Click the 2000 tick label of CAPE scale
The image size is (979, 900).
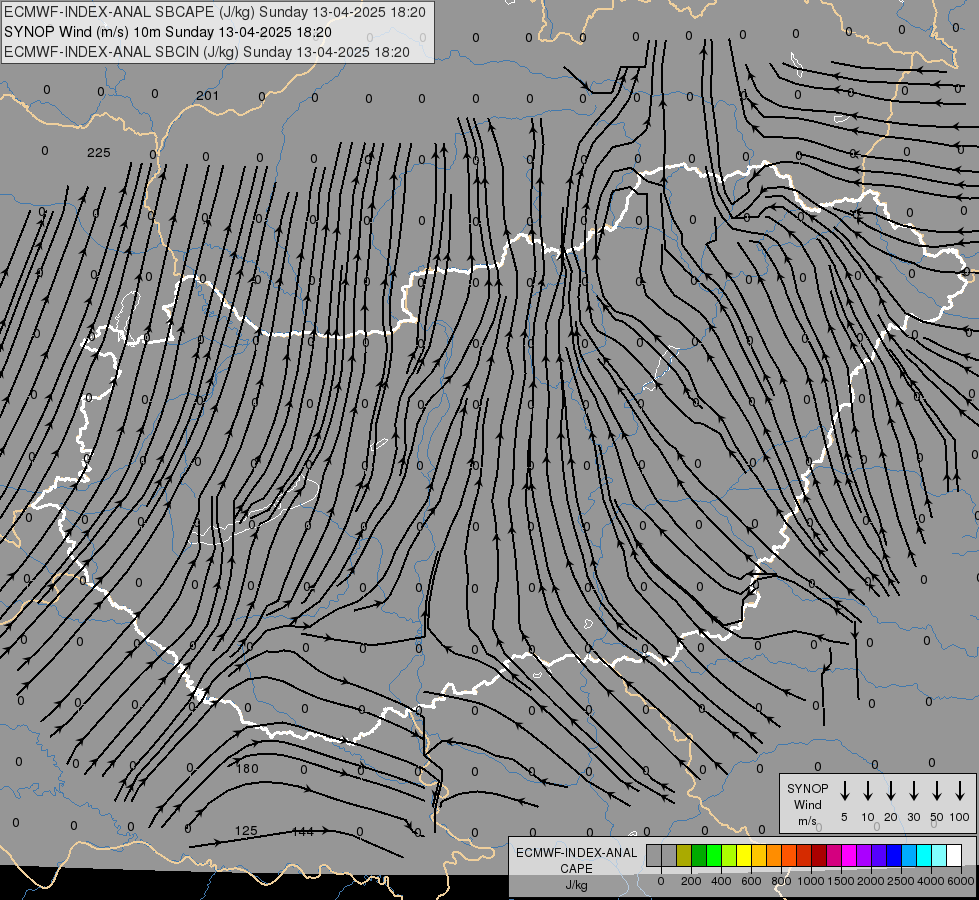tap(871, 881)
